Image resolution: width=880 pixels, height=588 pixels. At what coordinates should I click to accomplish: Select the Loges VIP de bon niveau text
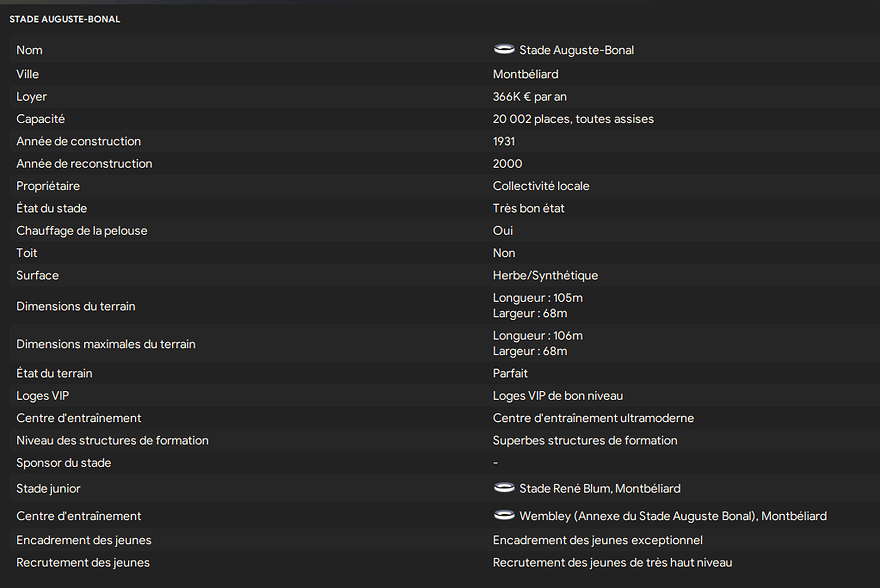point(557,396)
